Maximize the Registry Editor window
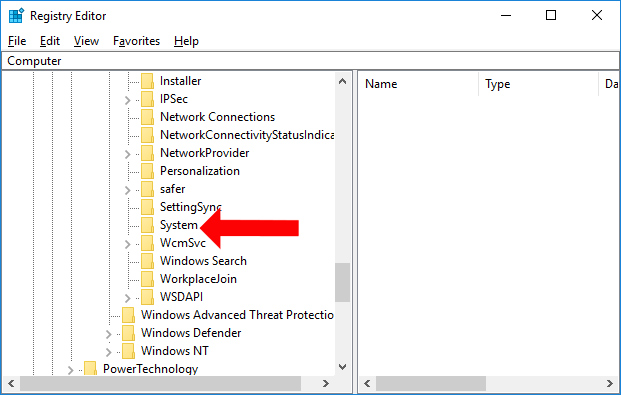 pos(551,15)
